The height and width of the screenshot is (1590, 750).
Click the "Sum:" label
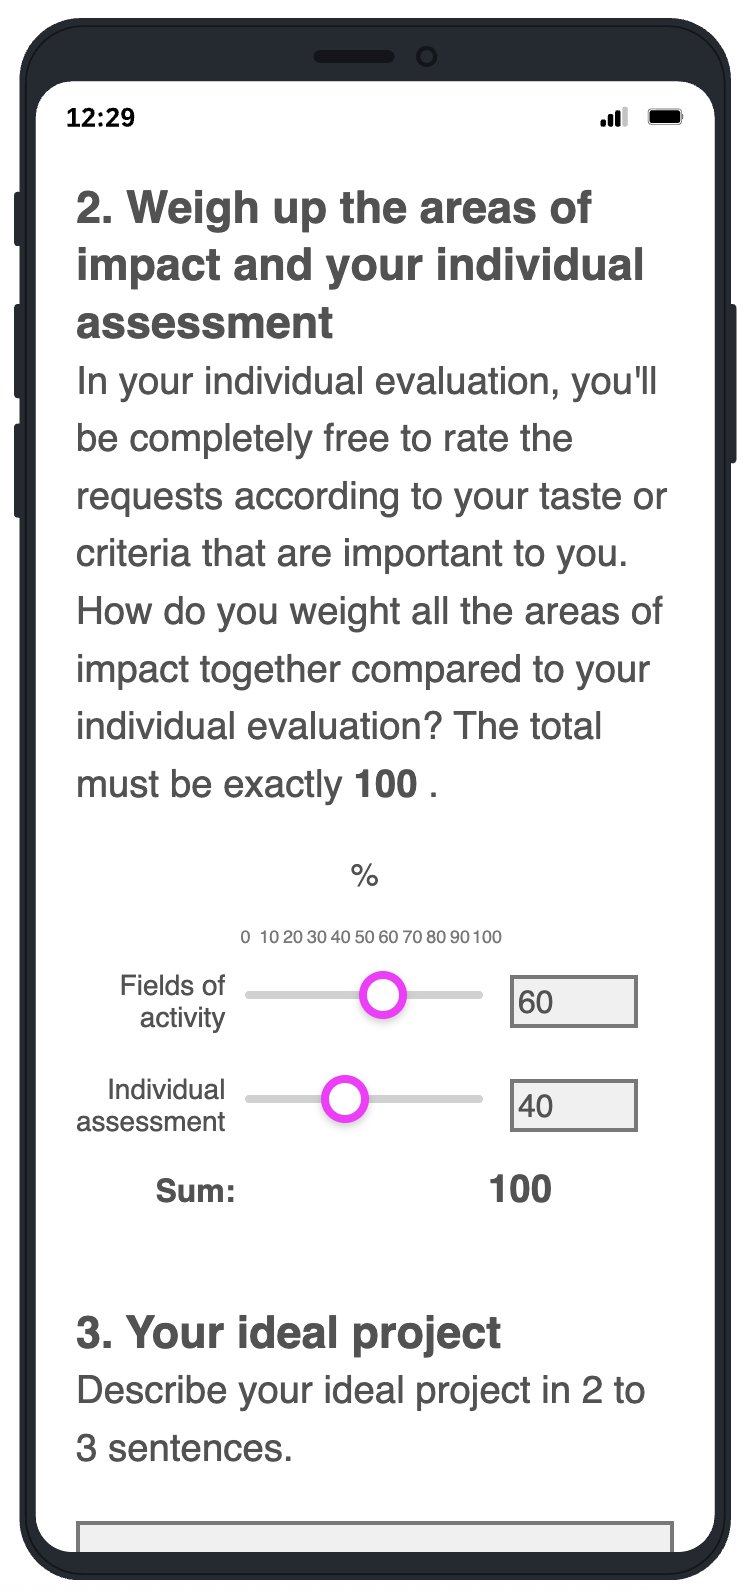click(x=196, y=1191)
